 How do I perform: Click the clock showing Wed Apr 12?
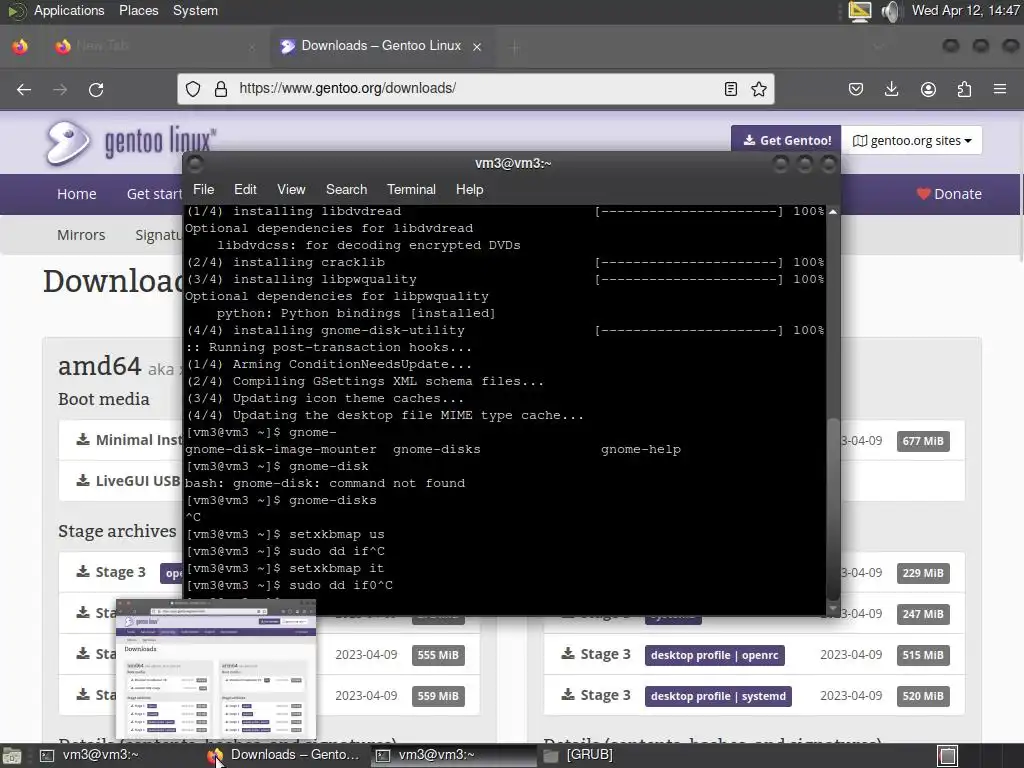(965, 10)
